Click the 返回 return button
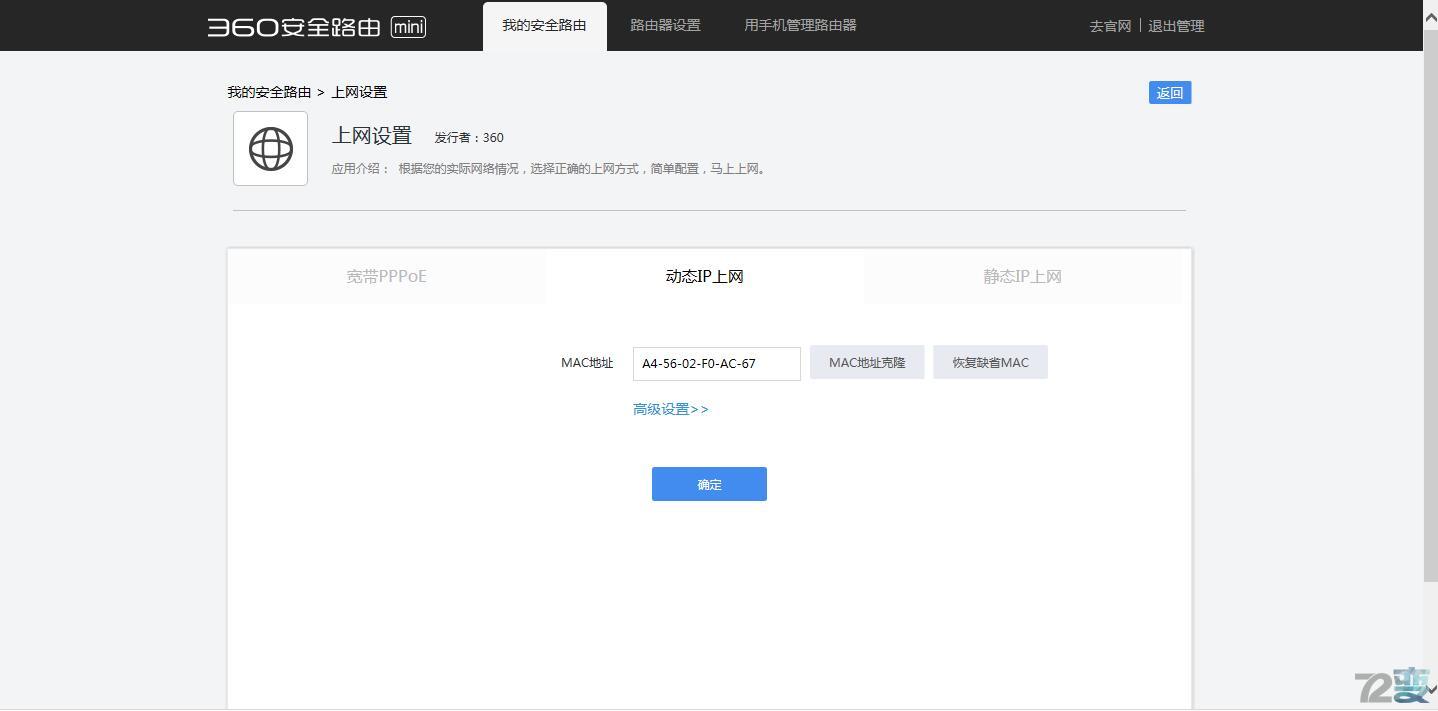This screenshot has height=711, width=1438. point(1169,92)
